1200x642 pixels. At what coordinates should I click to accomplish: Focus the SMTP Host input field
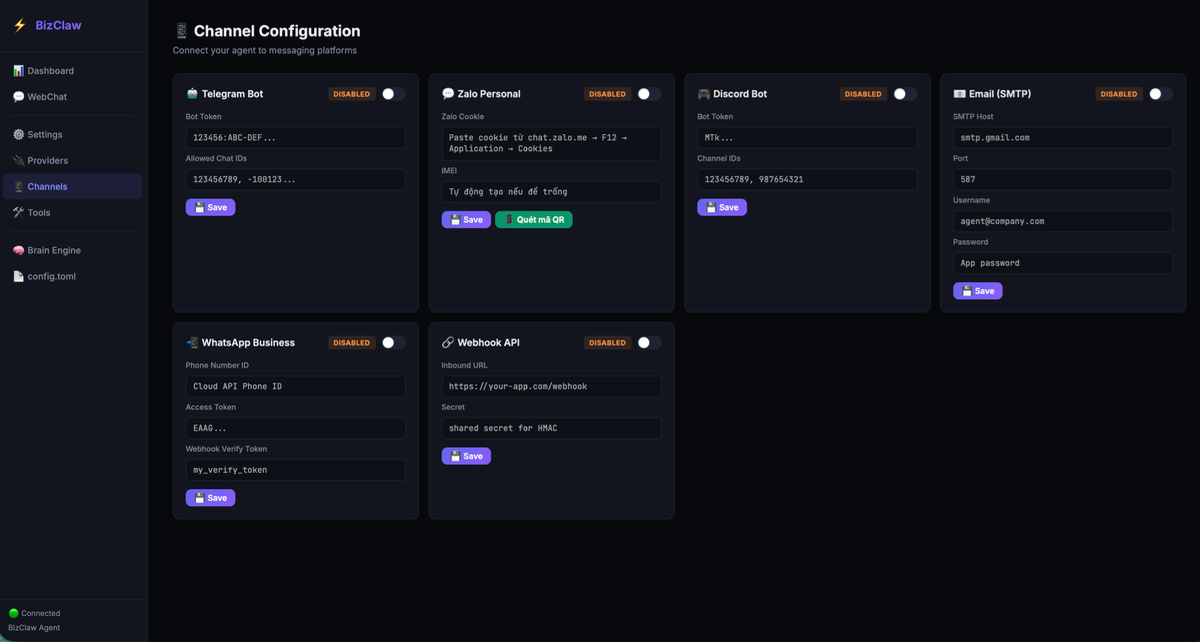(1062, 137)
